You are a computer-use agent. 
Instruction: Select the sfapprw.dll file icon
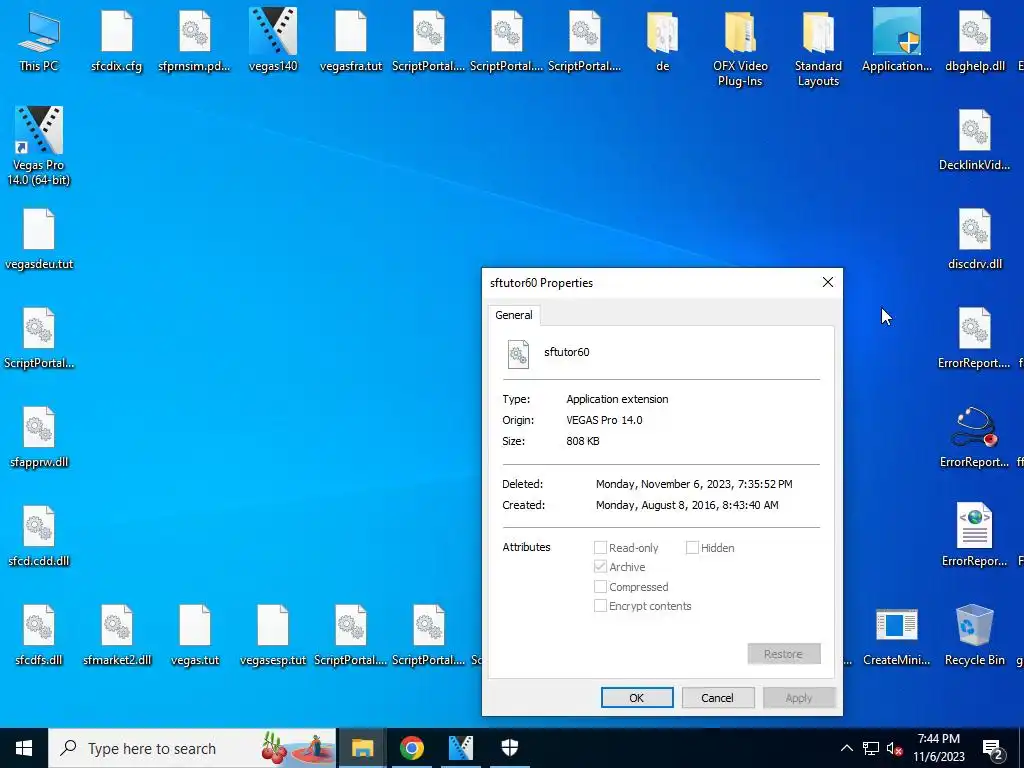(x=39, y=438)
